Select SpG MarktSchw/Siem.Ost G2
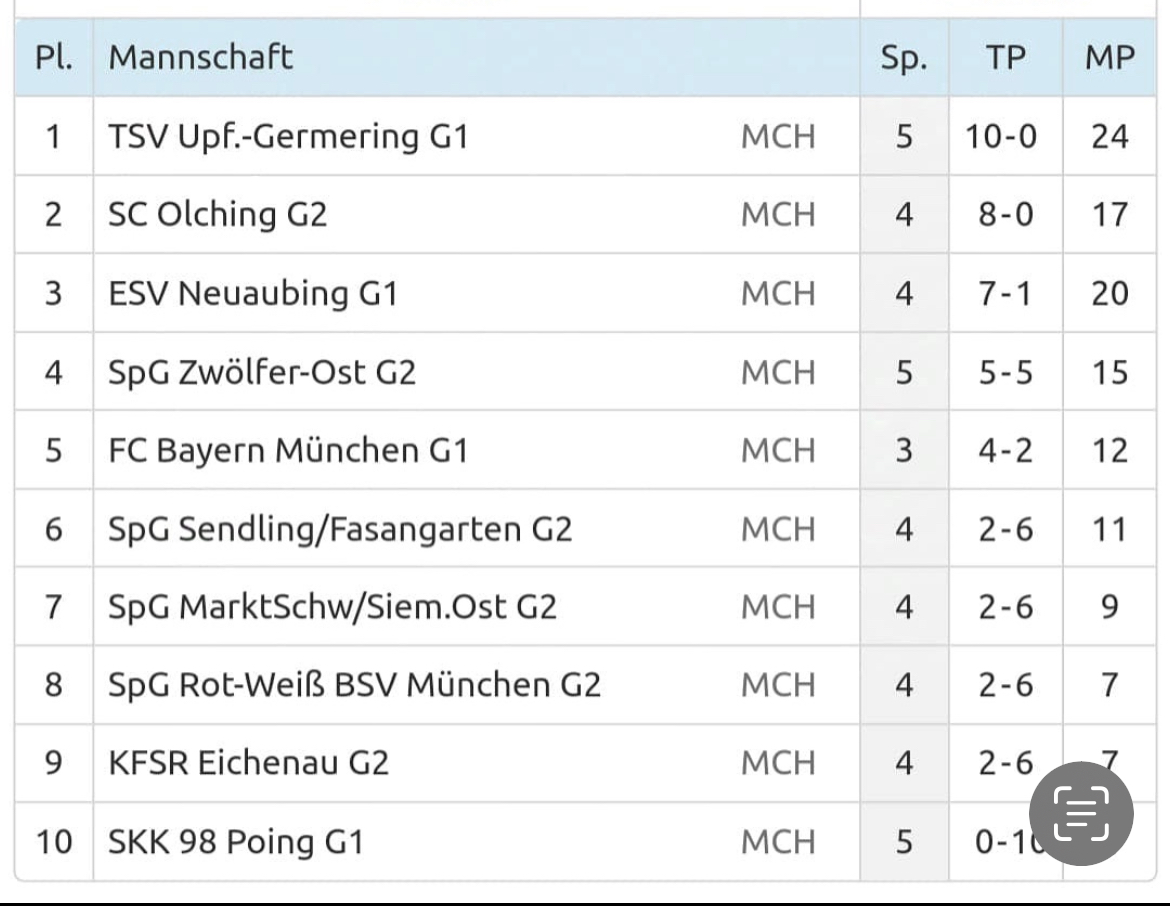The width and height of the screenshot is (1170, 906). click(x=333, y=607)
